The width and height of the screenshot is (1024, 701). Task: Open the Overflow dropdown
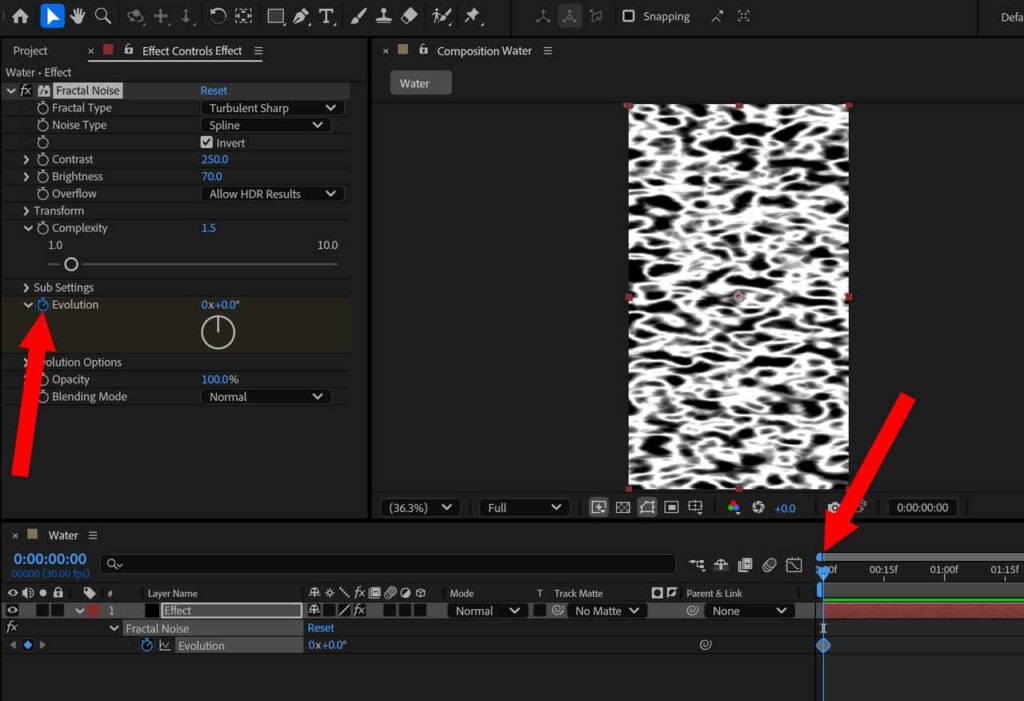tap(272, 193)
